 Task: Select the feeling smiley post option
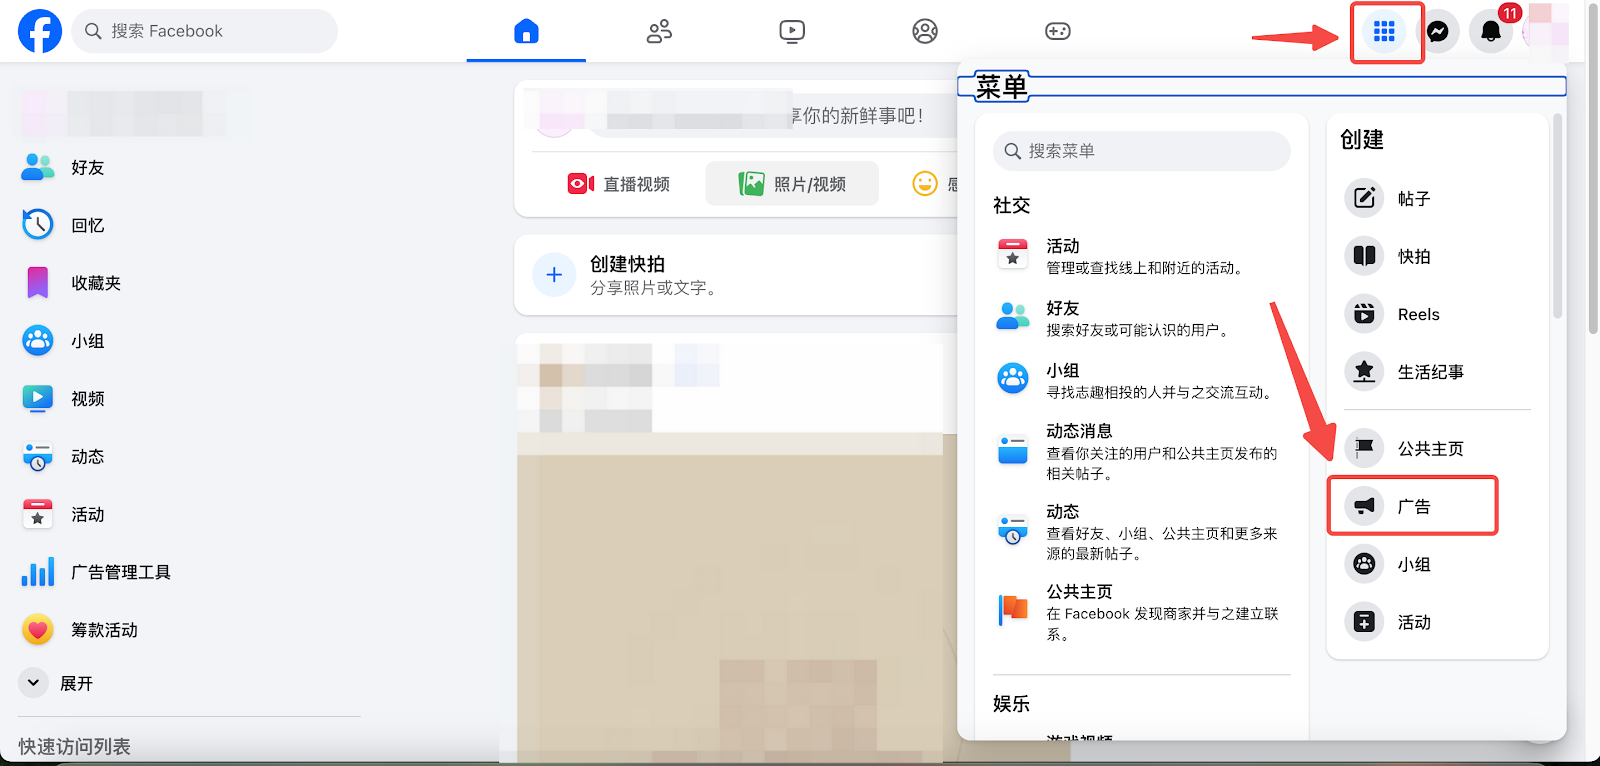point(925,184)
